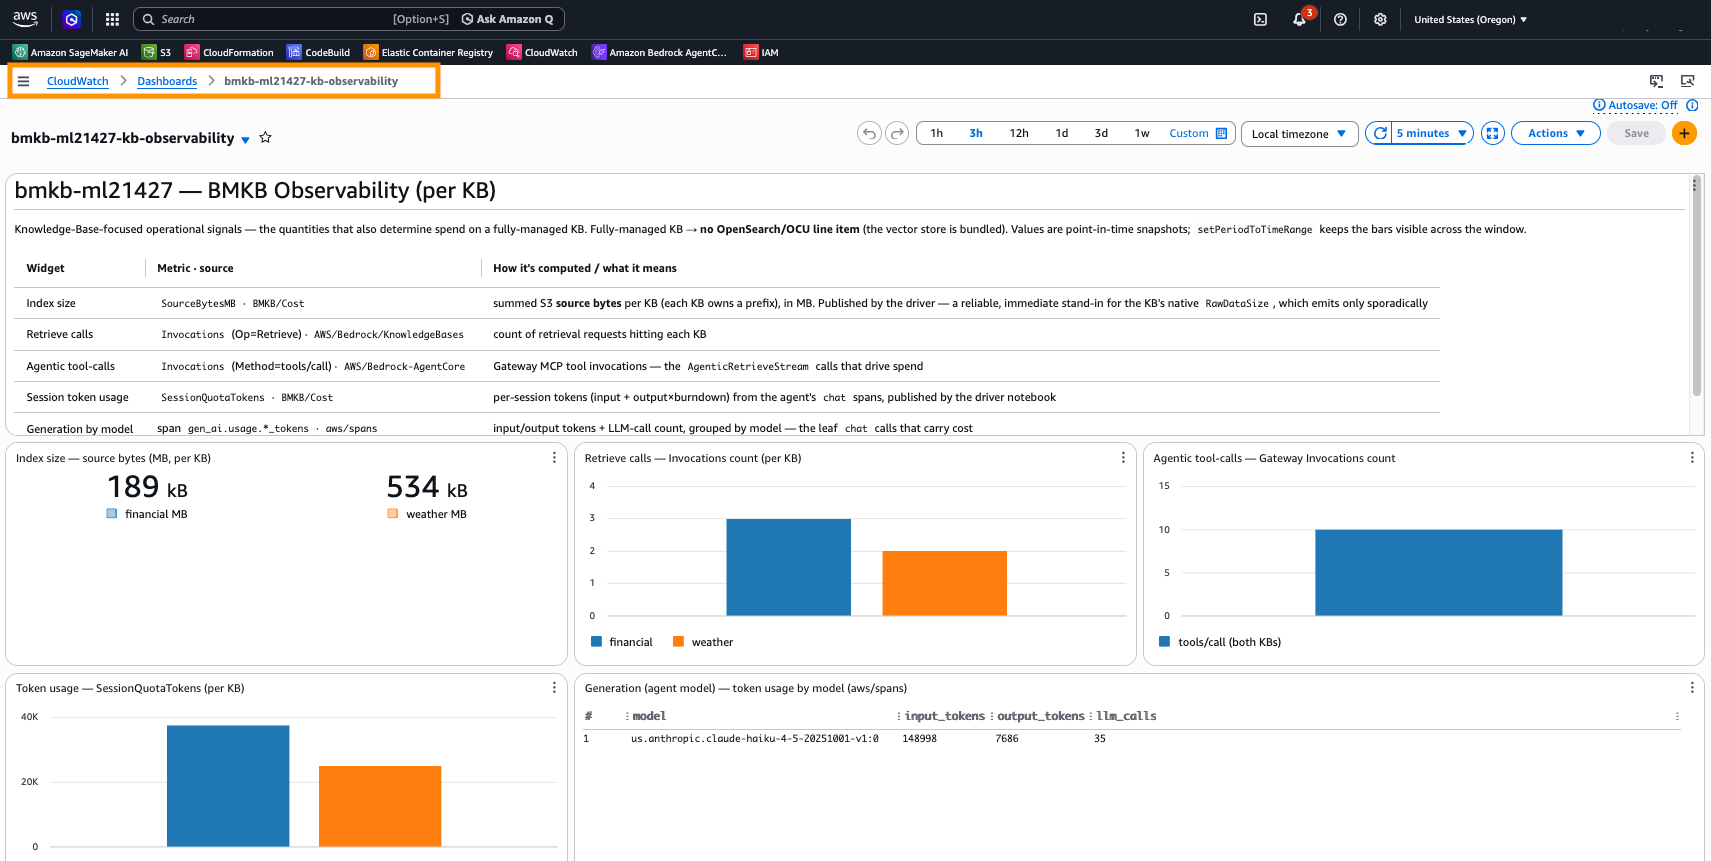Open the help question-mark menu
This screenshot has width=1711, height=861.
[1340, 19]
